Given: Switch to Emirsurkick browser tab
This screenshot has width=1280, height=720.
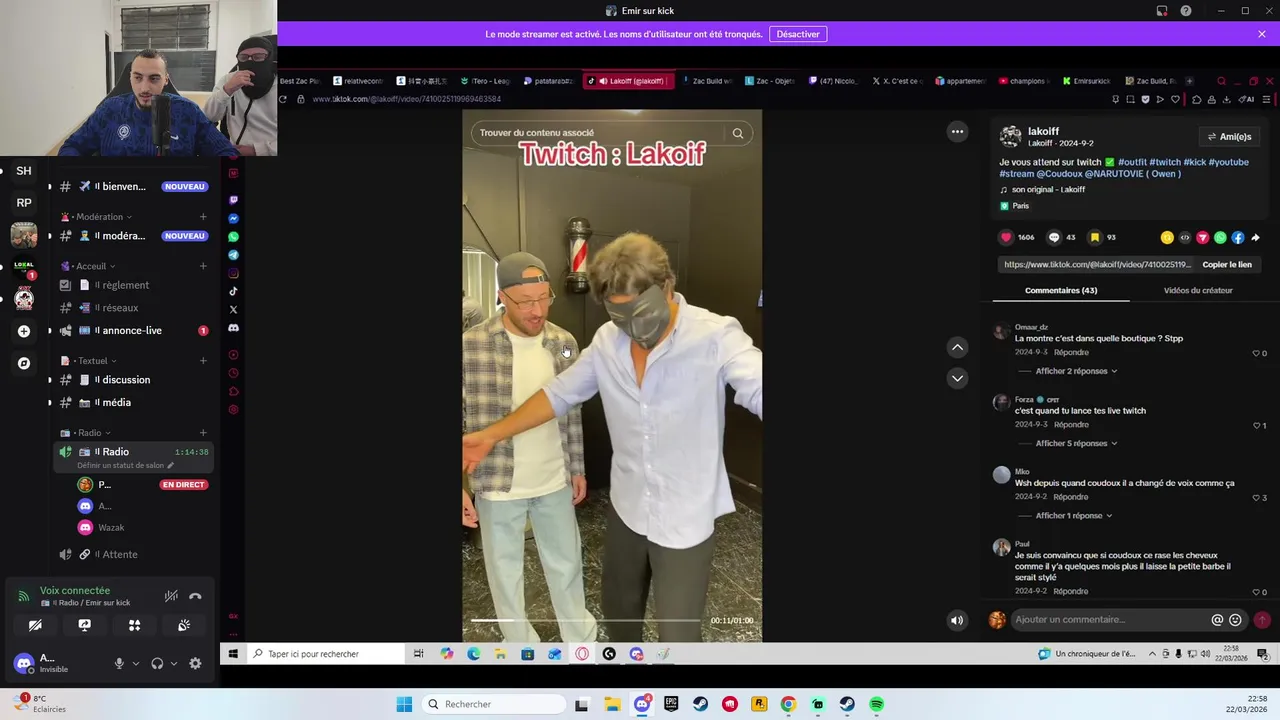Looking at the screenshot, I should (x=1085, y=81).
